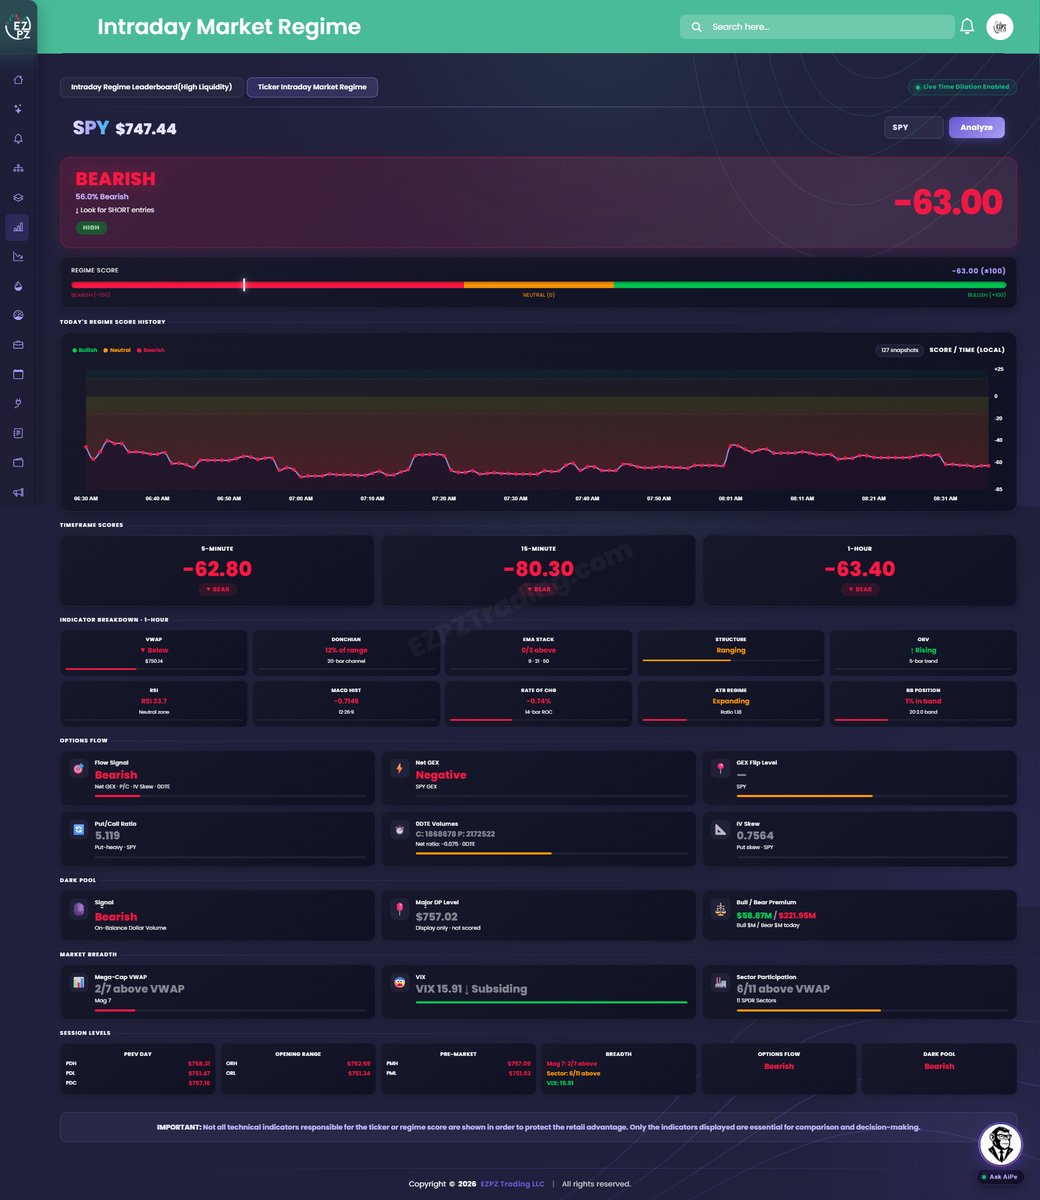
Task: Open the notebook journal icon in sidebar
Action: (18, 433)
